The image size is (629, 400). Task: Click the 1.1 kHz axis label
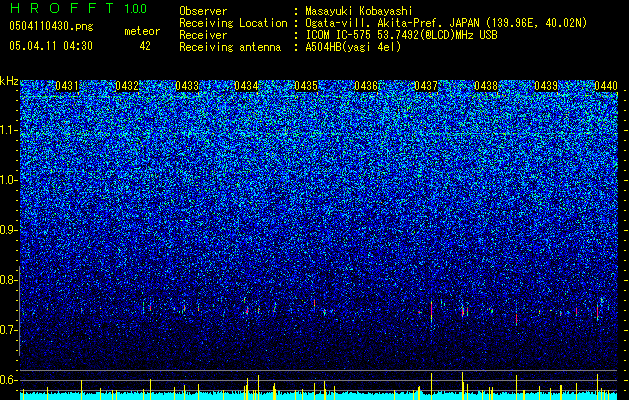click(x=8, y=130)
